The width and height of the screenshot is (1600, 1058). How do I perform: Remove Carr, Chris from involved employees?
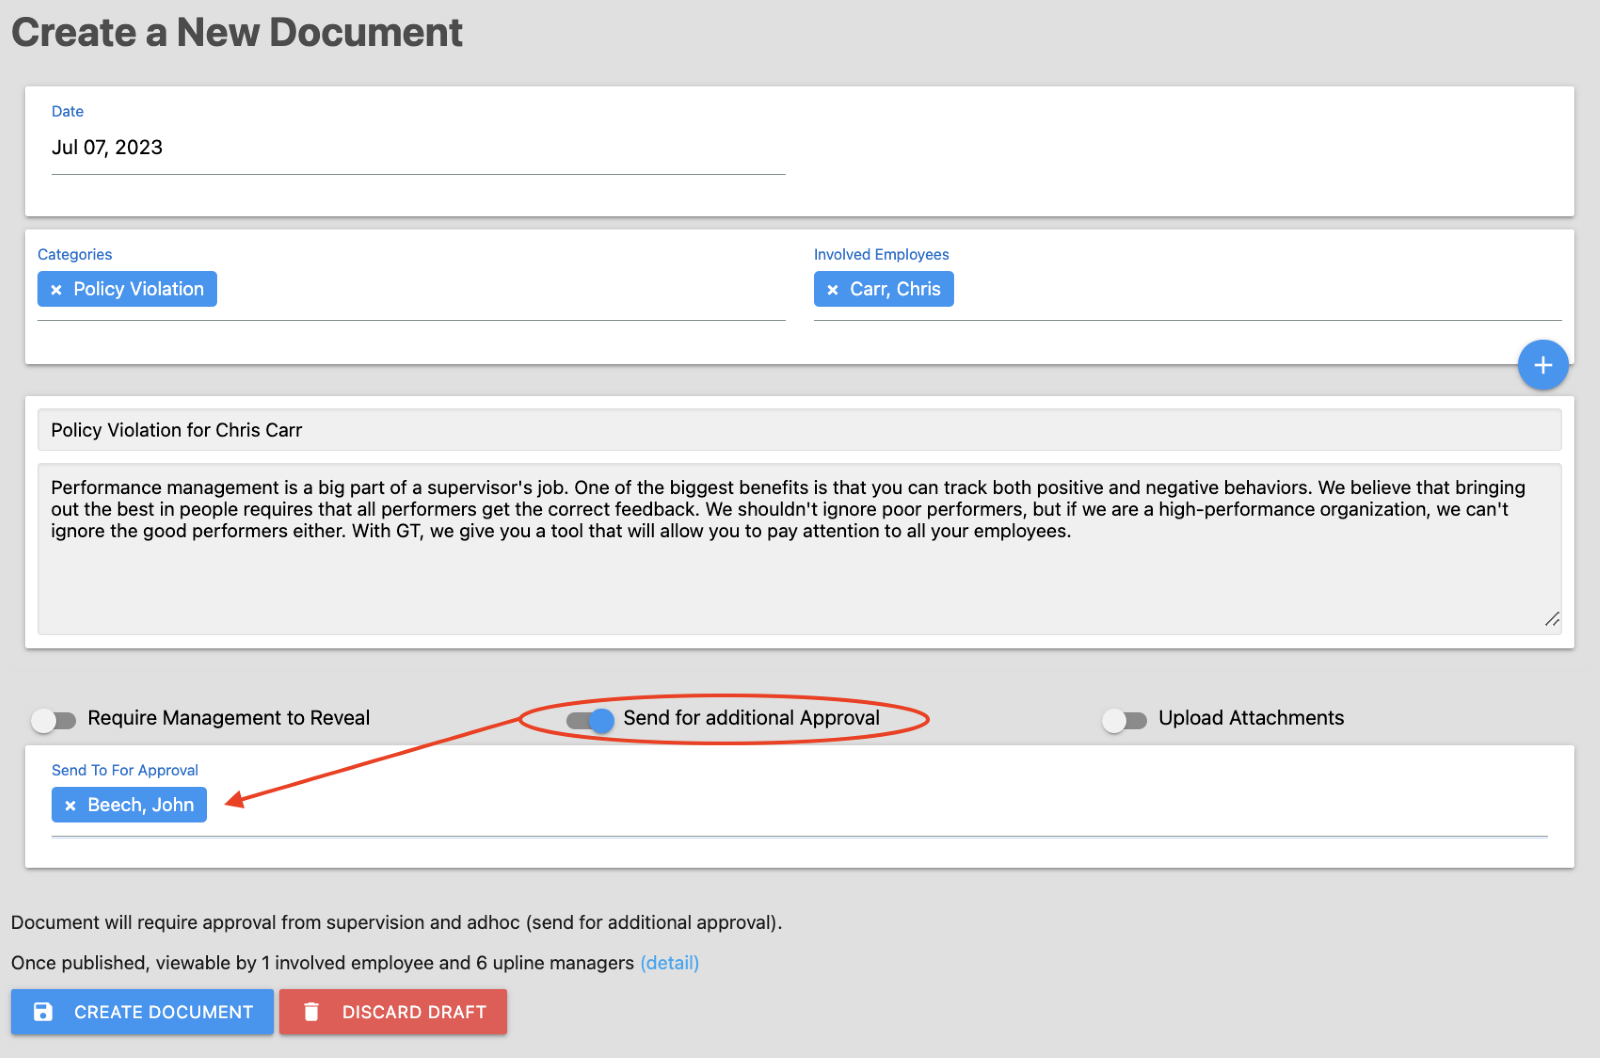[832, 290]
